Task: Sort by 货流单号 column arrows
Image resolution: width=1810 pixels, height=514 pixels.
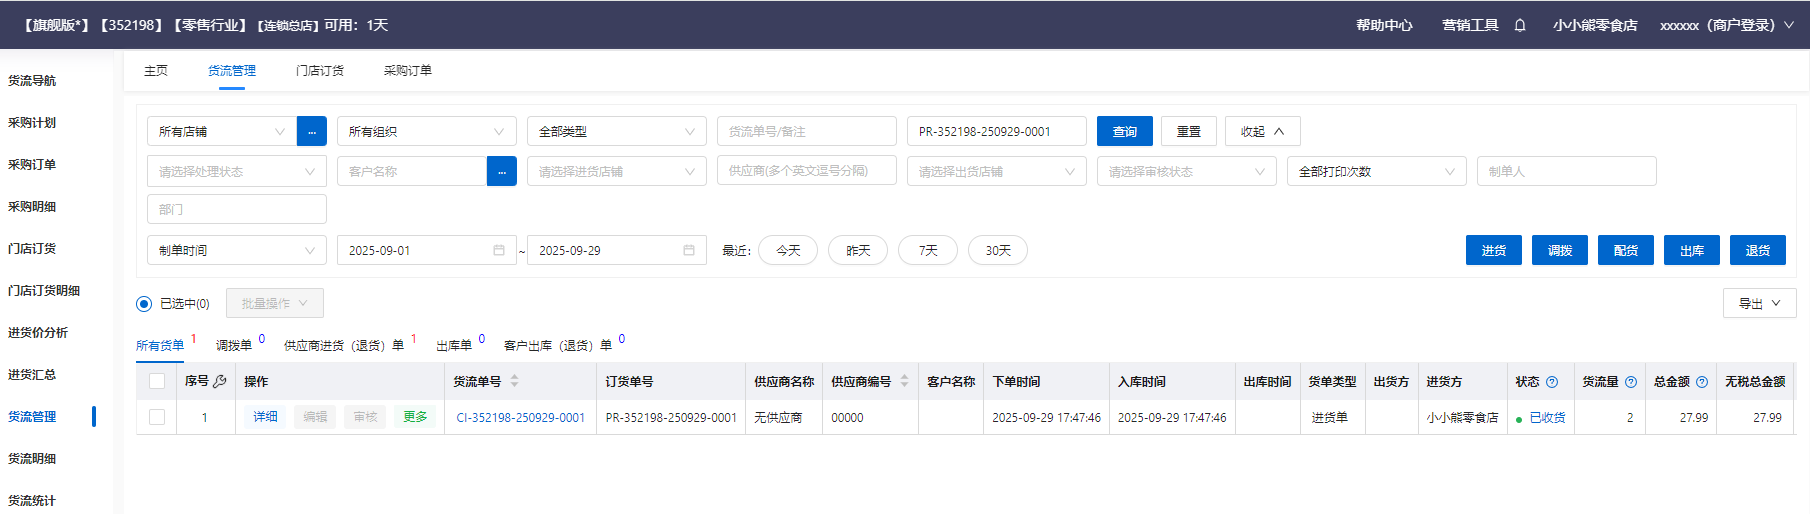Action: (515, 381)
